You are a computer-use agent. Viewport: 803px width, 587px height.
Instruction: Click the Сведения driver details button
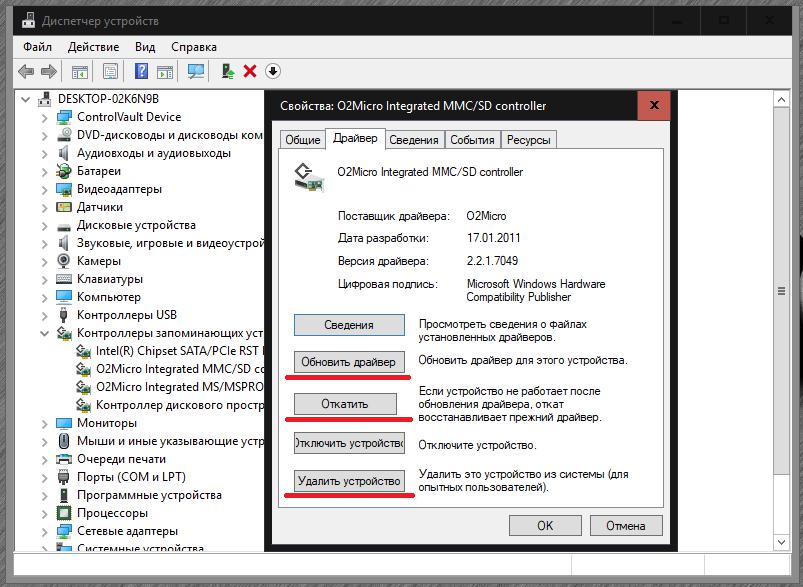point(349,325)
